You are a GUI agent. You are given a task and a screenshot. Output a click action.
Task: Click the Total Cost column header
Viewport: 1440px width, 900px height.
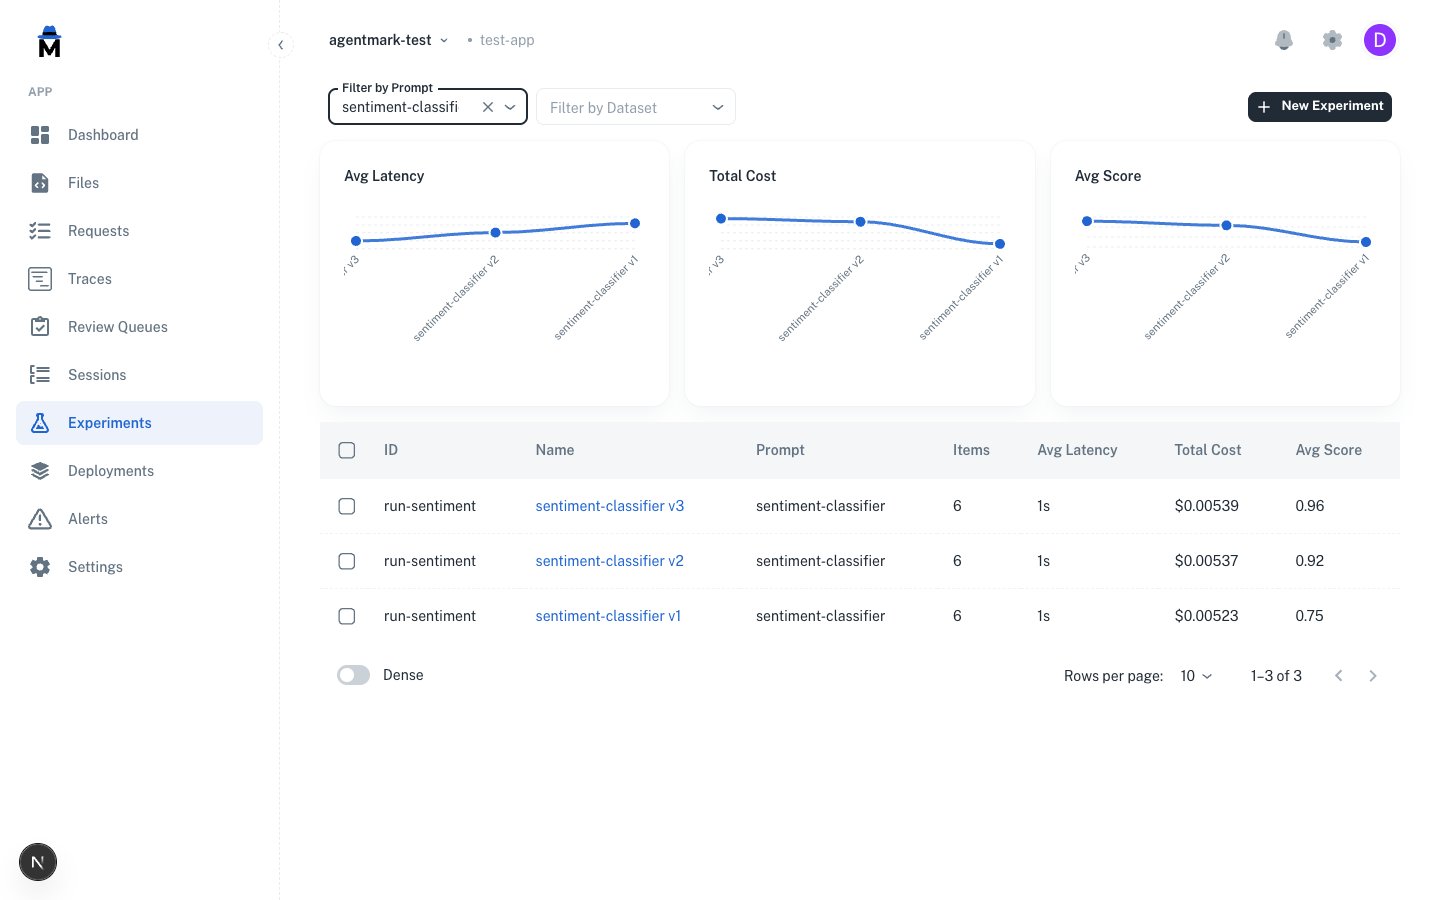[x=1208, y=450]
